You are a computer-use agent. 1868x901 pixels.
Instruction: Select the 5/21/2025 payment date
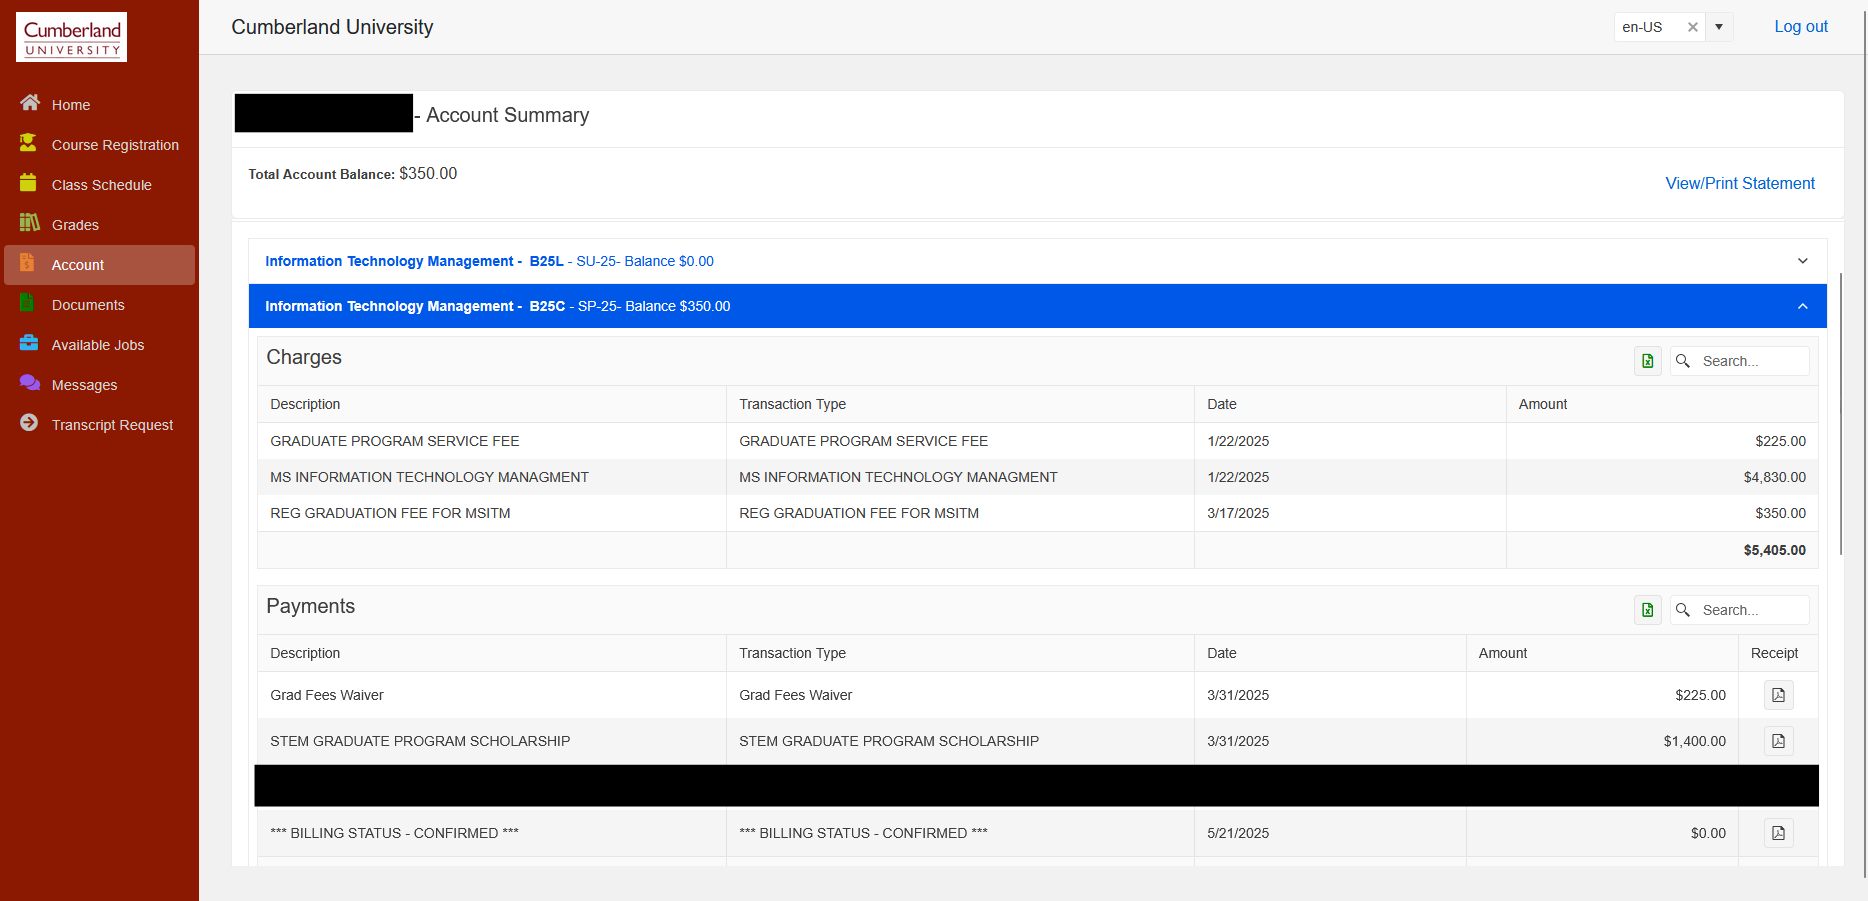click(1238, 833)
